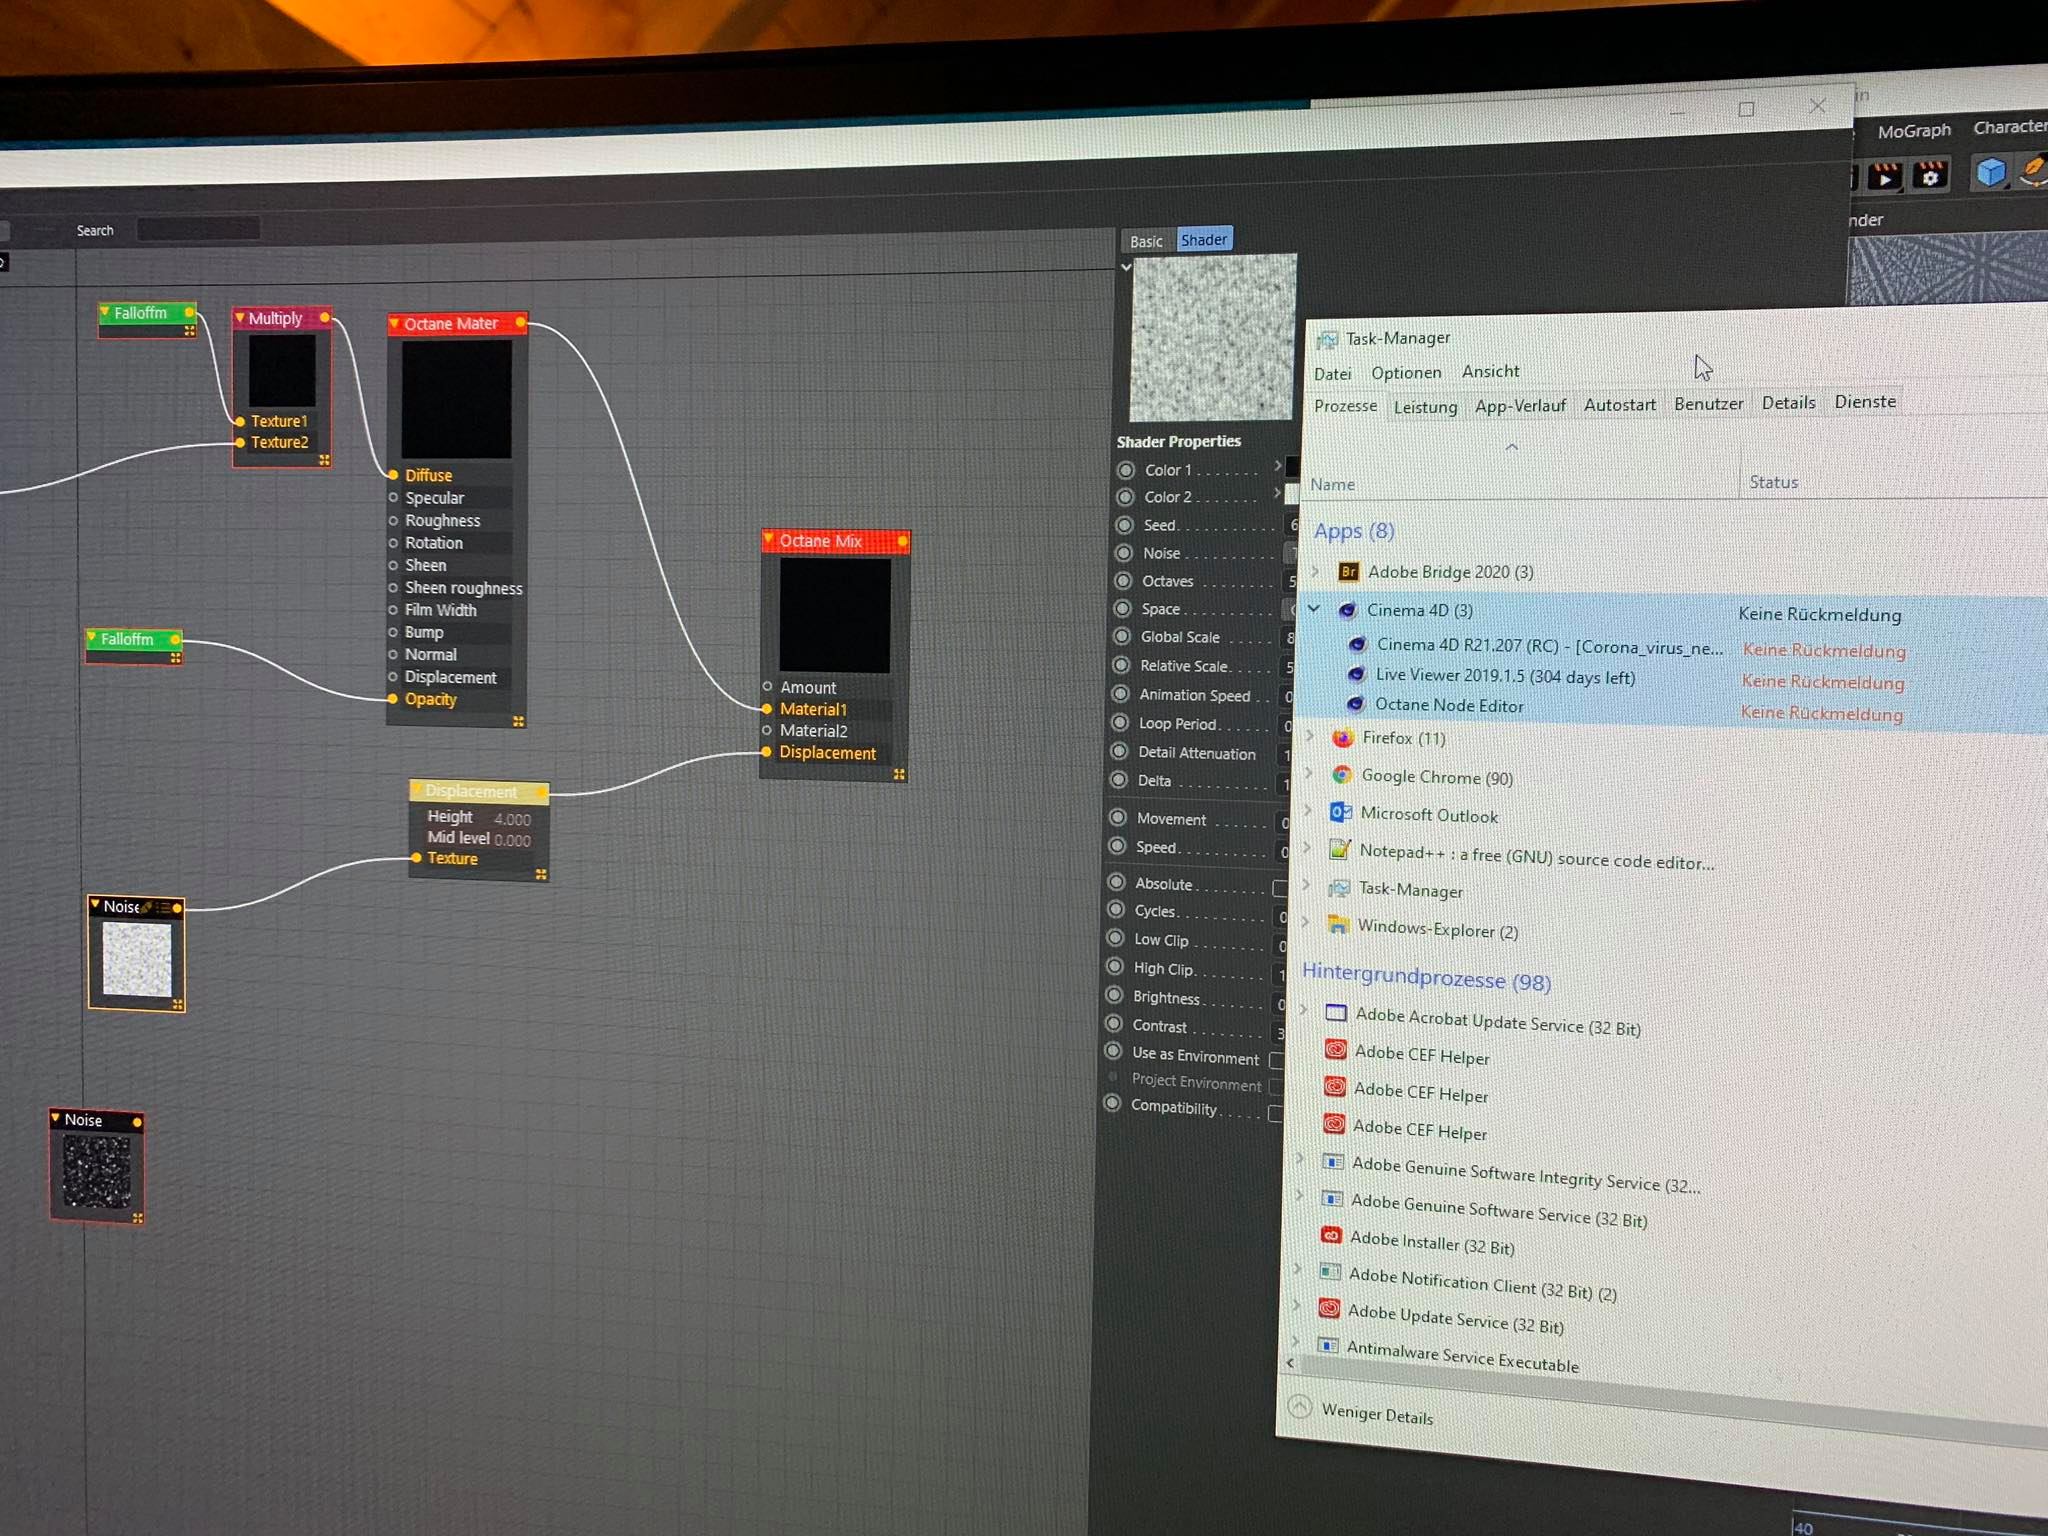
Task: Click the Notepad++ process icon
Action: point(1339,850)
